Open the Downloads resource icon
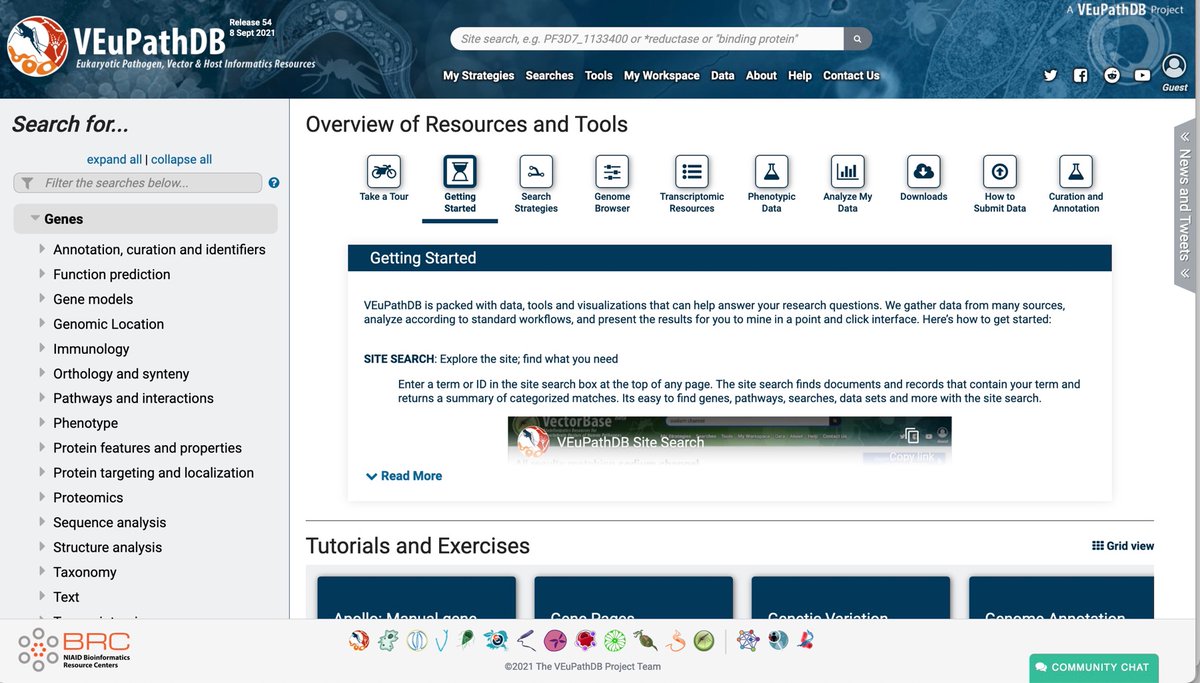This screenshot has width=1200, height=683. tap(923, 170)
